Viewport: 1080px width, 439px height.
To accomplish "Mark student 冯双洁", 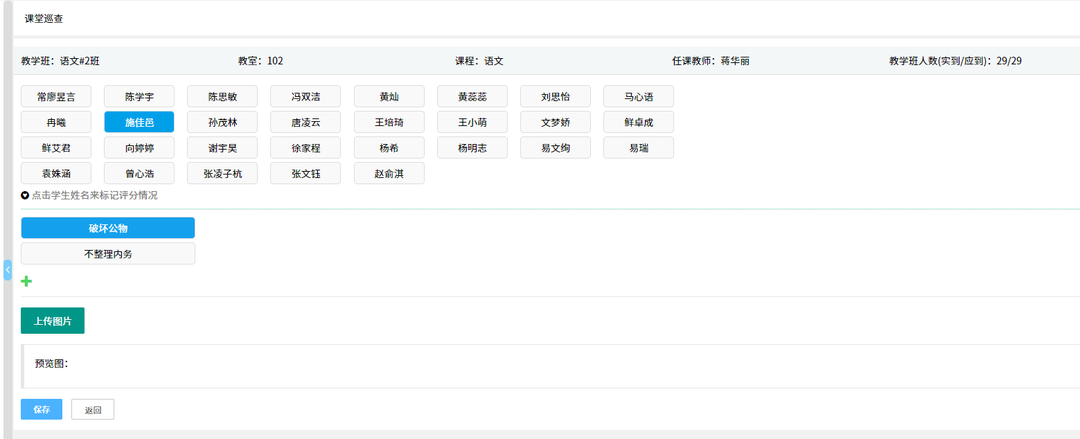I will tap(305, 97).
